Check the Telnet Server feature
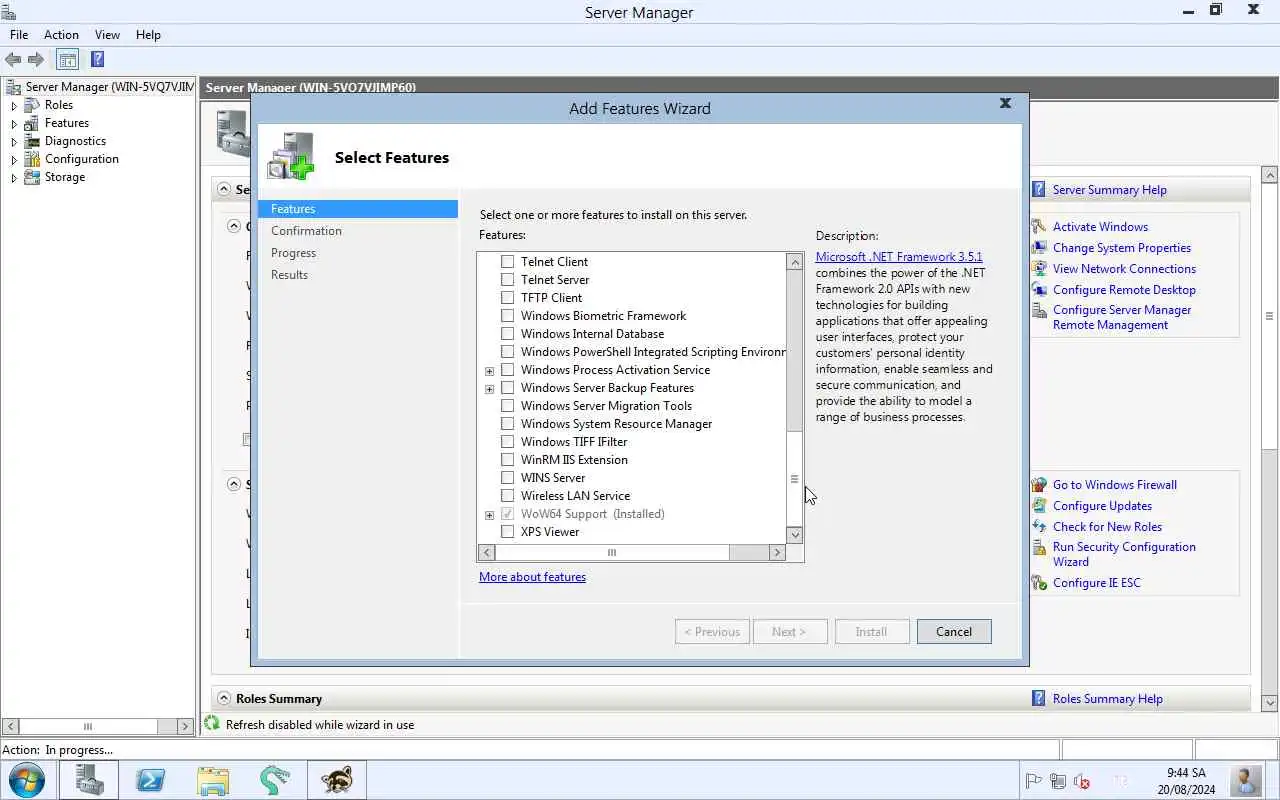Viewport: 1280px width, 800px height. pos(507,280)
